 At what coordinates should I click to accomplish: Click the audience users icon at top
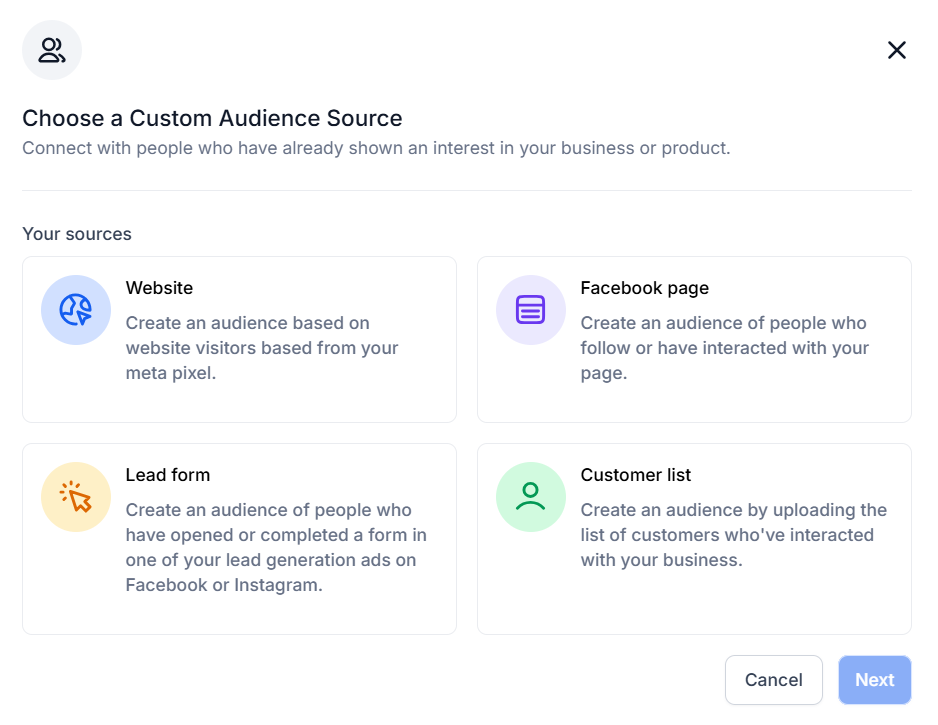click(x=51, y=50)
